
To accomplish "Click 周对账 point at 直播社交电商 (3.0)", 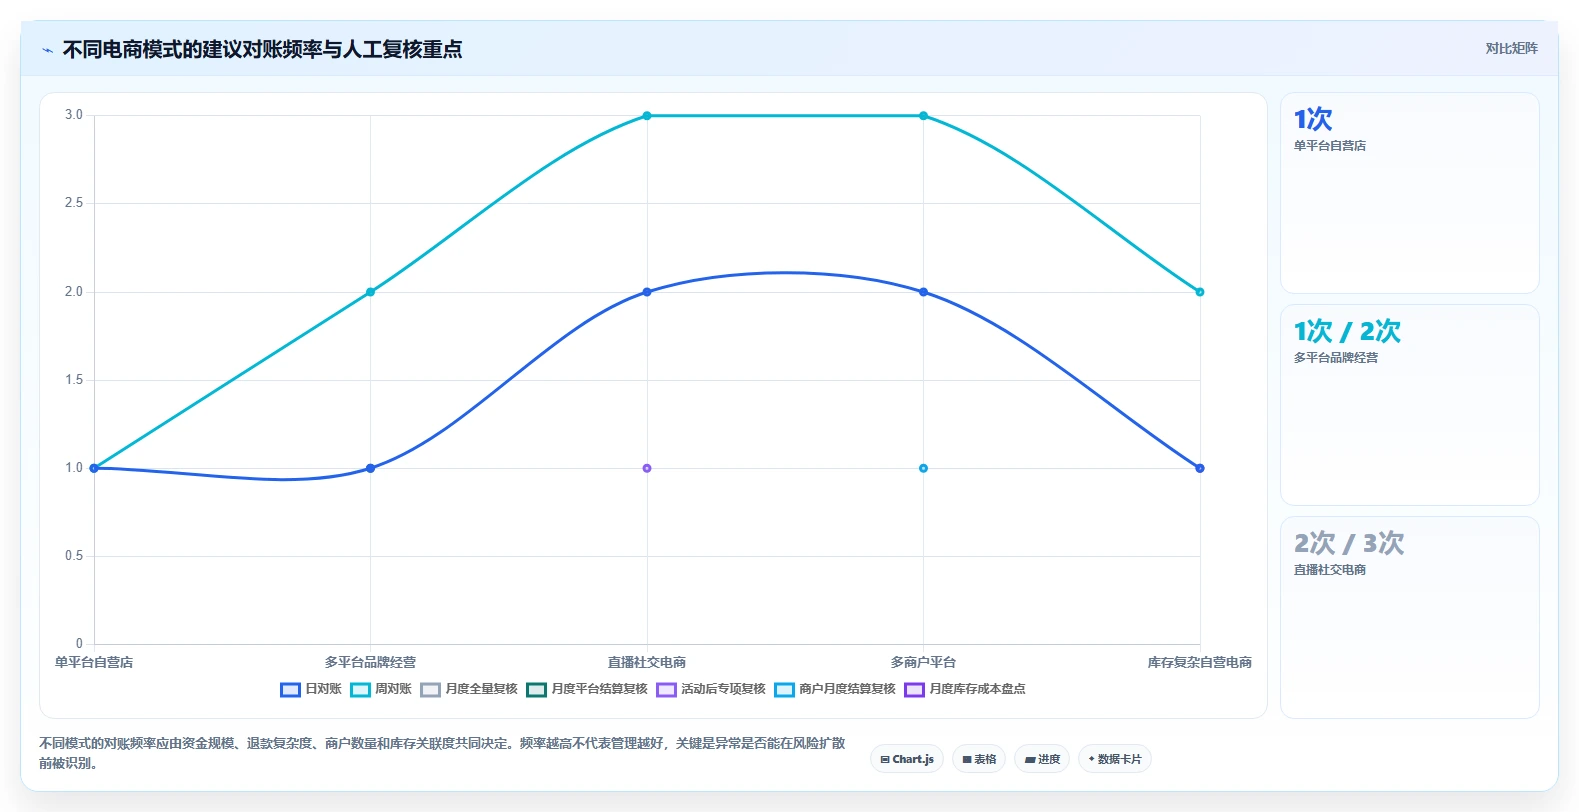I will [647, 116].
